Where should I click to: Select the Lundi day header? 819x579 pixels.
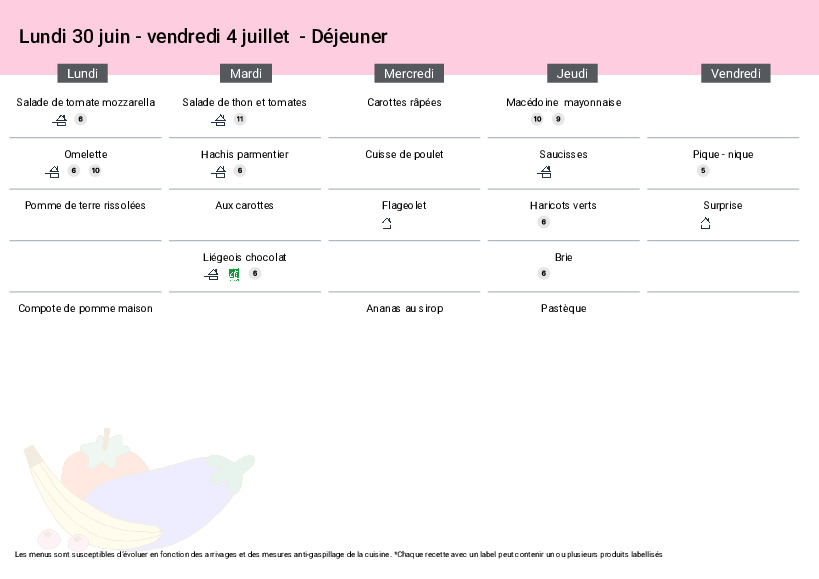click(83, 74)
